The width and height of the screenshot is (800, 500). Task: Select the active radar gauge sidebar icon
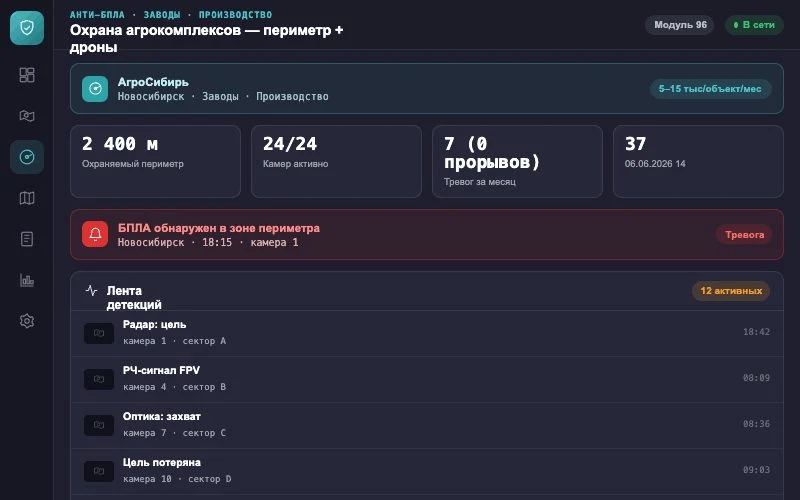coord(27,157)
